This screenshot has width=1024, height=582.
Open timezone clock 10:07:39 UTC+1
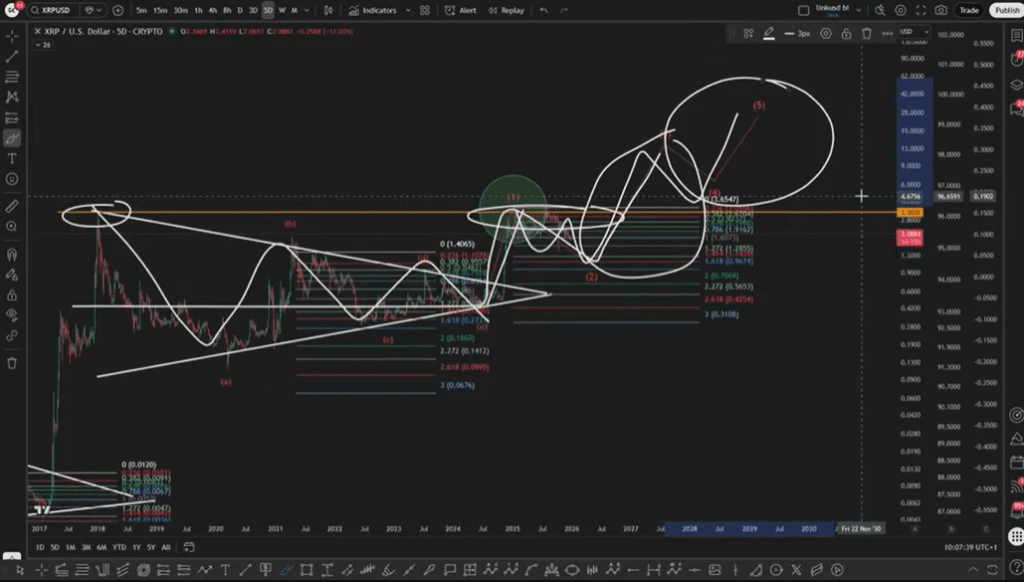970,547
